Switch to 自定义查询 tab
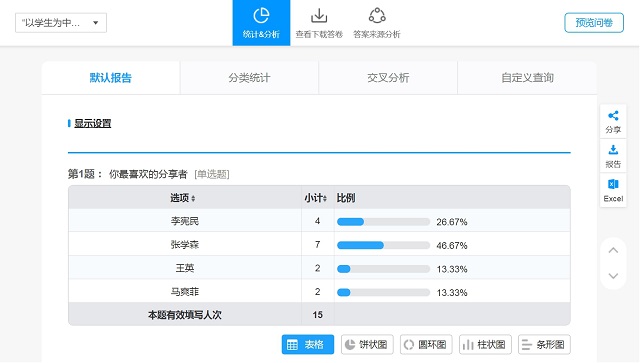This screenshot has height=363, width=640. click(x=527, y=78)
